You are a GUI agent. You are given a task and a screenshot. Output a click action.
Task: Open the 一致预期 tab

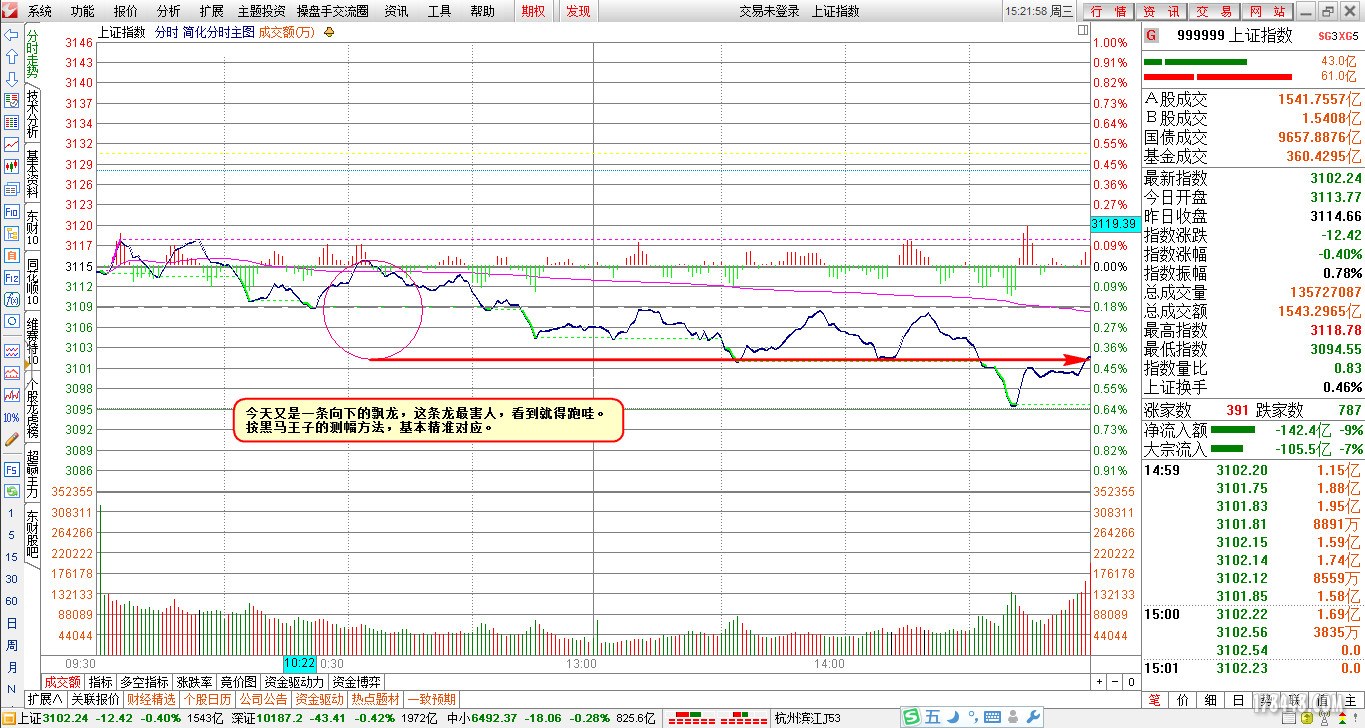431,699
